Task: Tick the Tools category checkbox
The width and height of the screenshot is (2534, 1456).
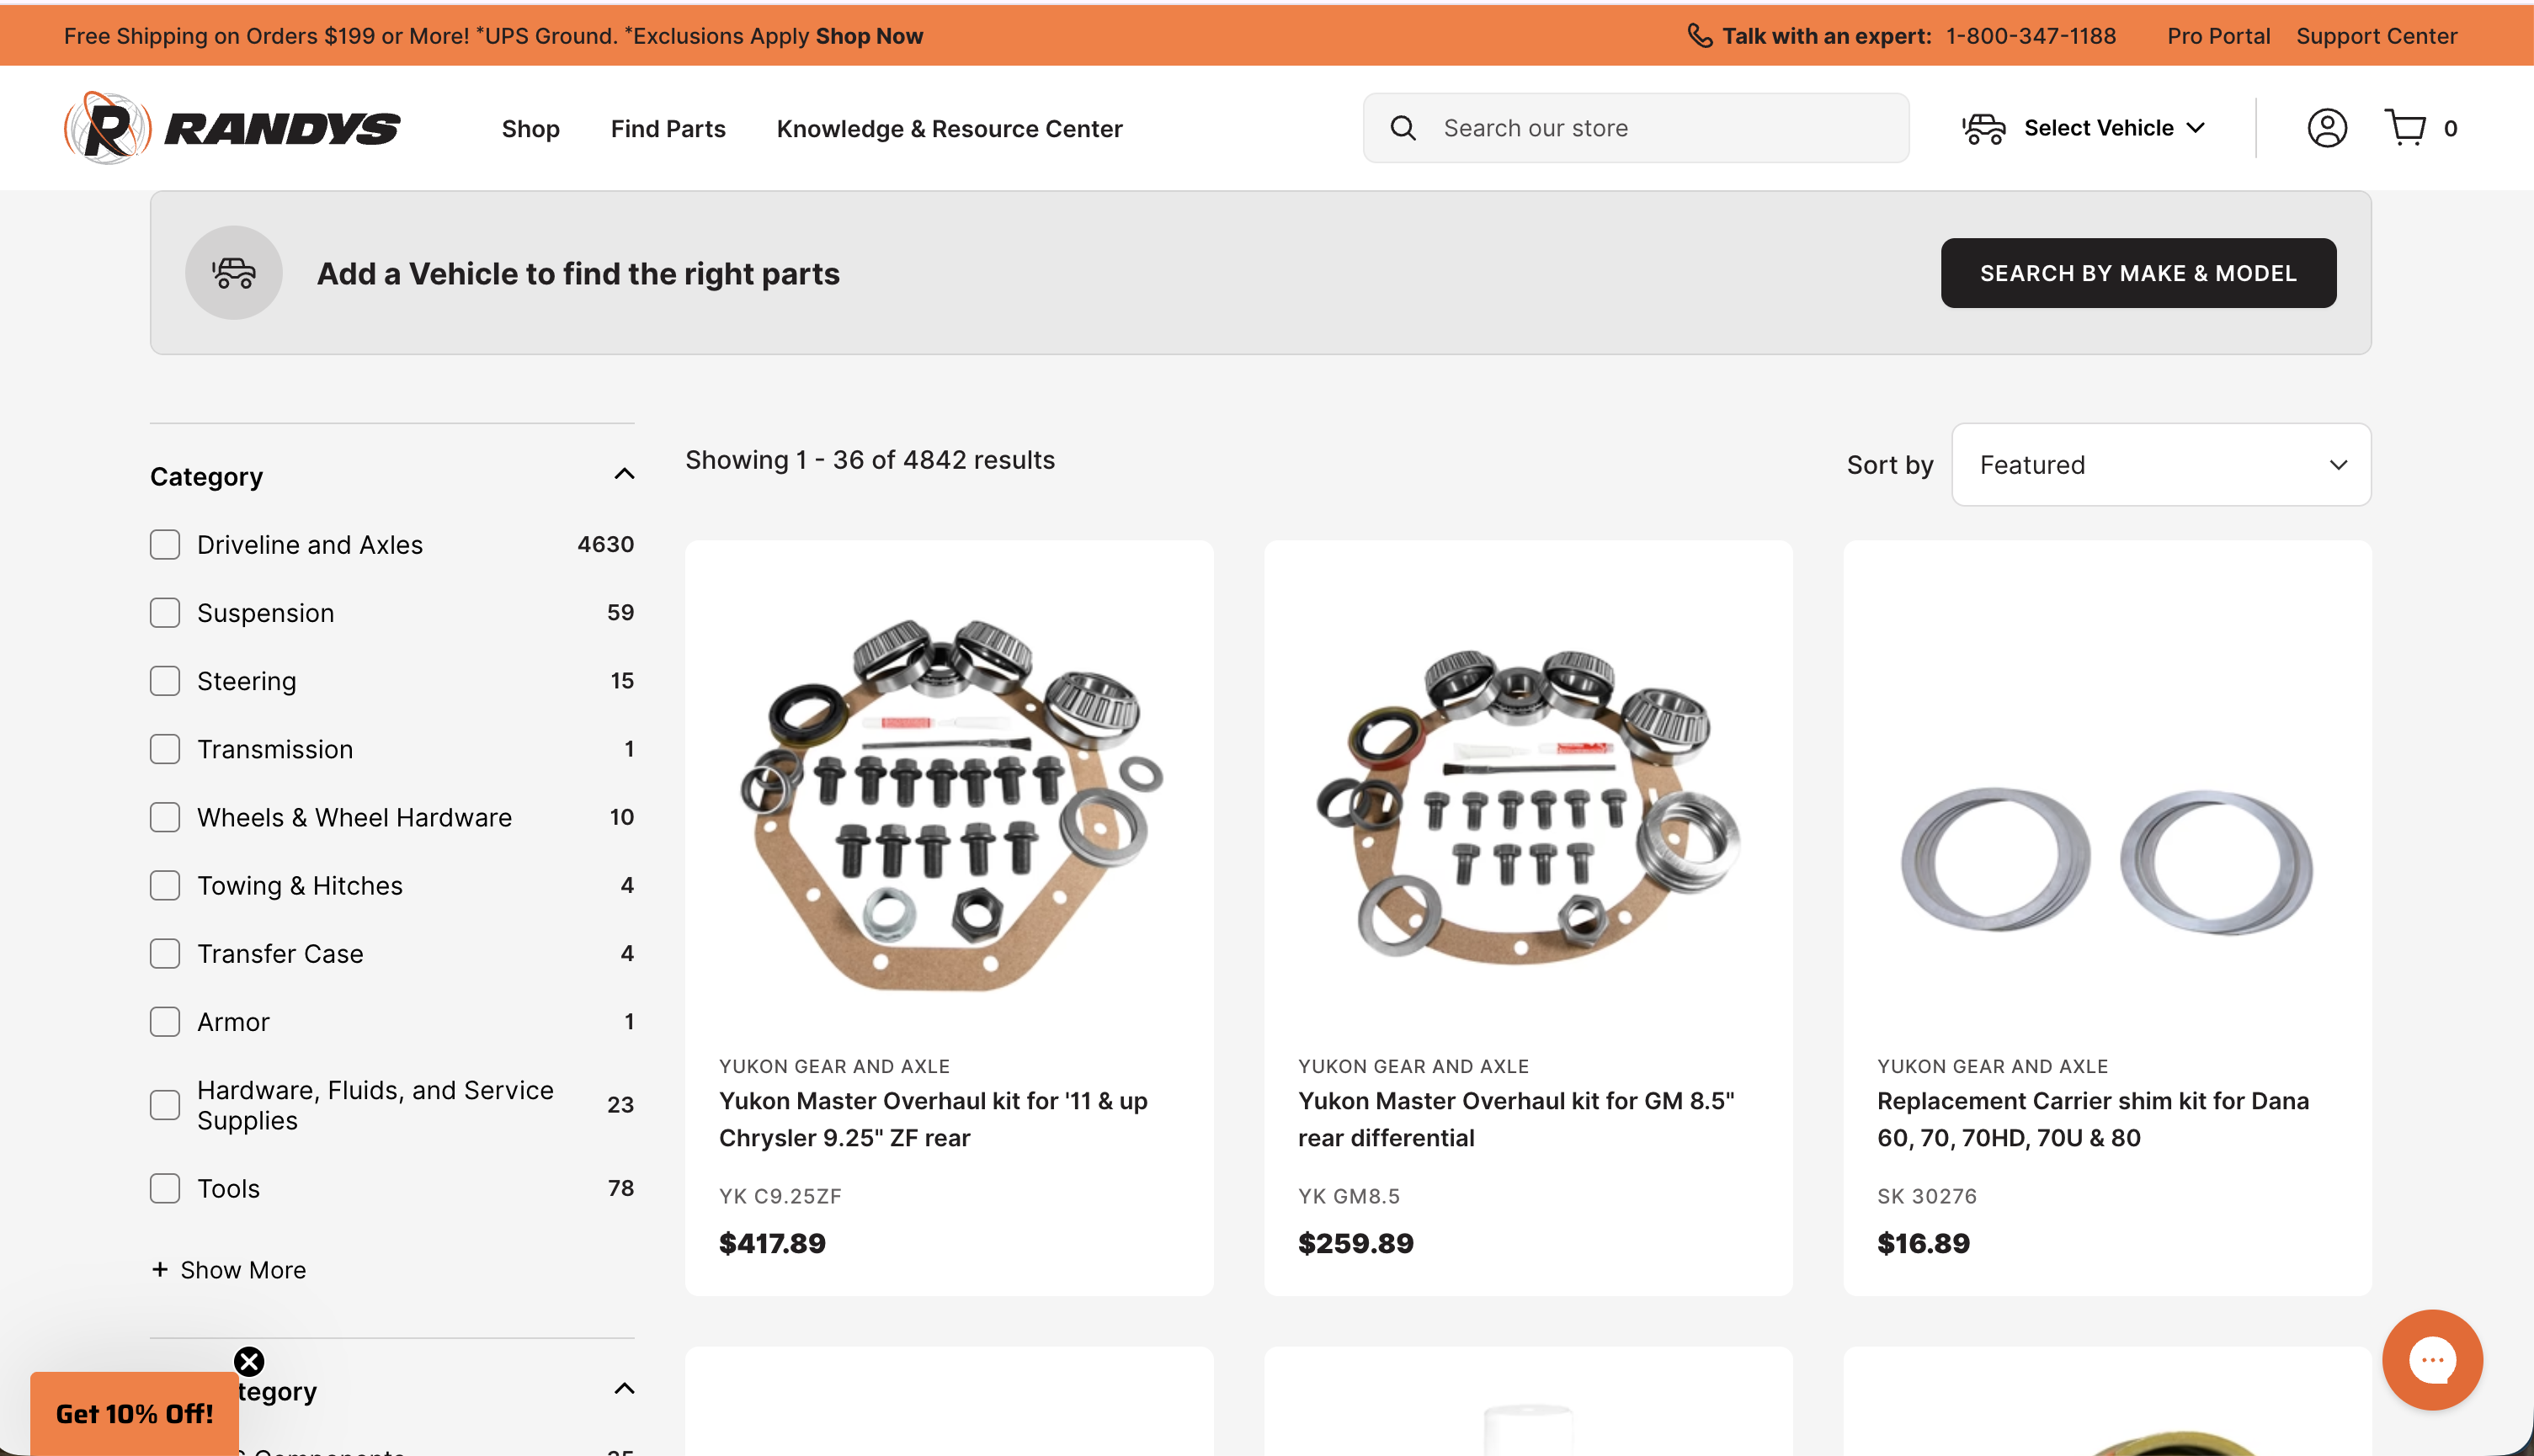Action: coord(165,1188)
